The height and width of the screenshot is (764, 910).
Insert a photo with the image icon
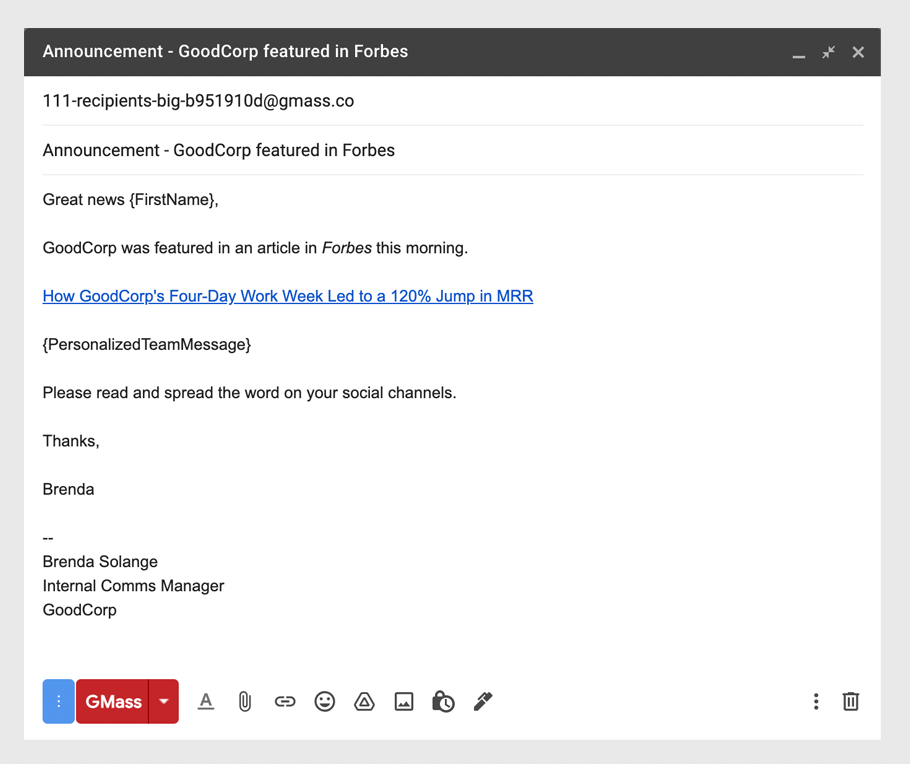(x=404, y=701)
